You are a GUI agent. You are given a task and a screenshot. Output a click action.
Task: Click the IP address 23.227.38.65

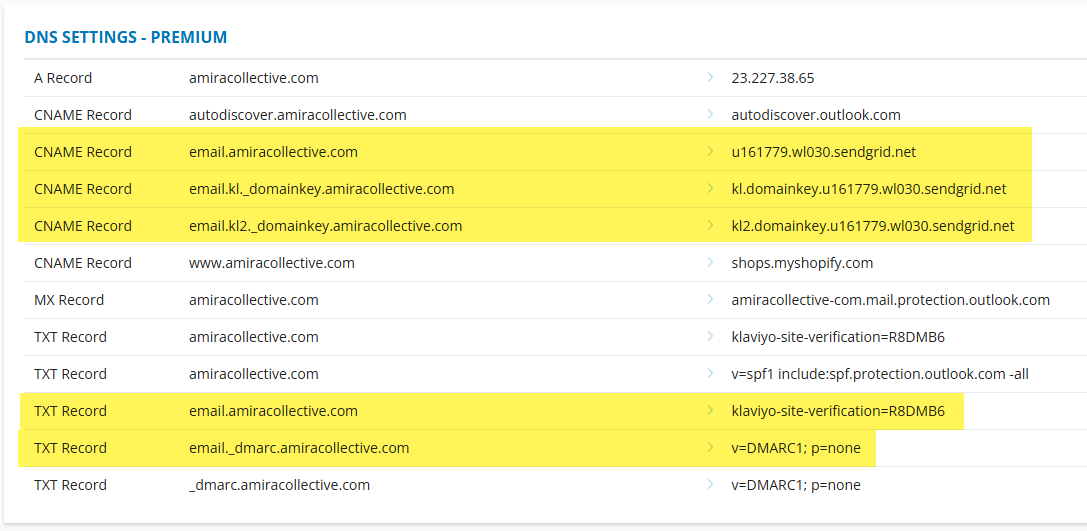click(772, 78)
